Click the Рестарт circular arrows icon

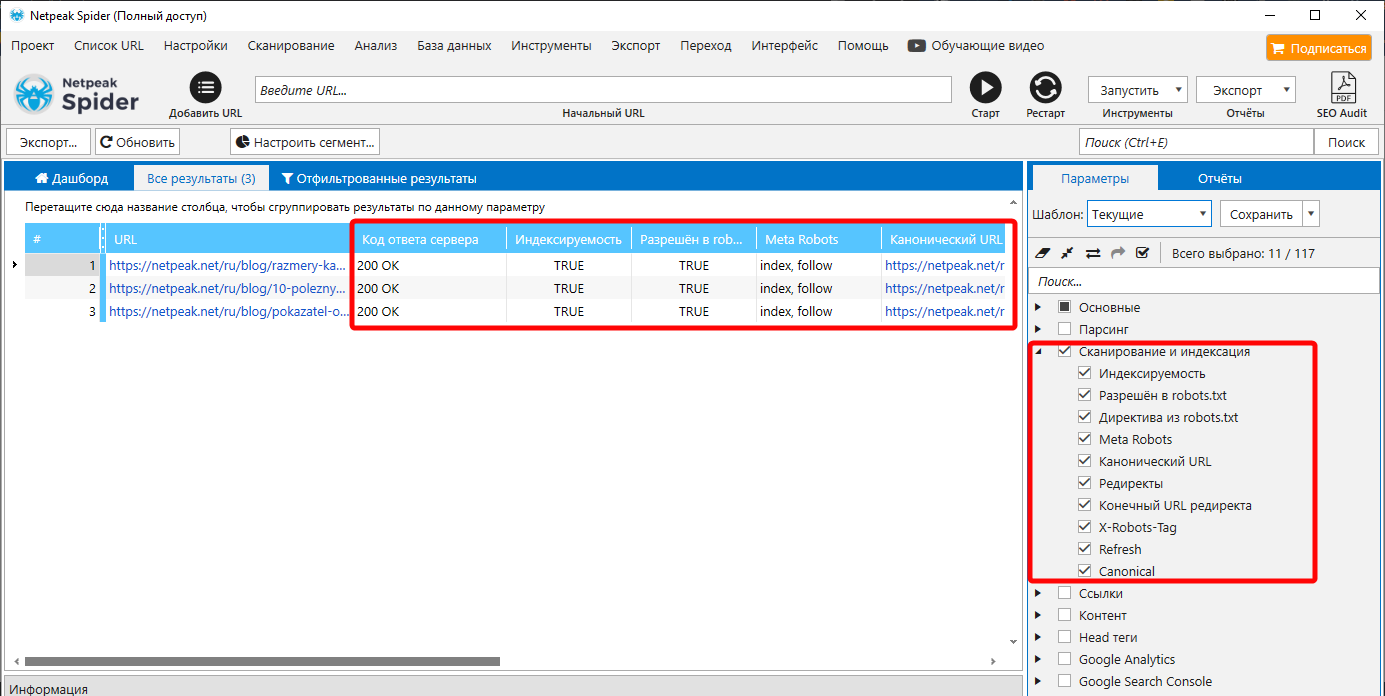point(1045,88)
